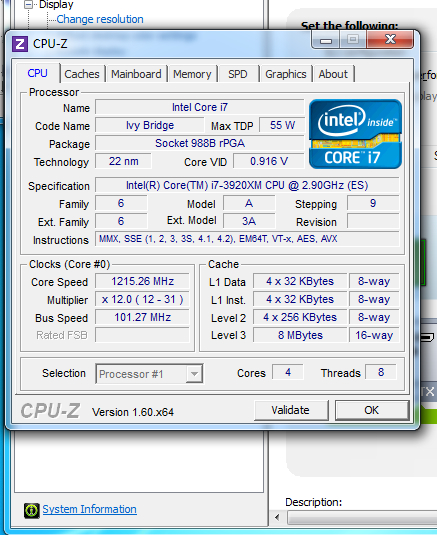
Task: Show the About tab
Action: (333, 74)
